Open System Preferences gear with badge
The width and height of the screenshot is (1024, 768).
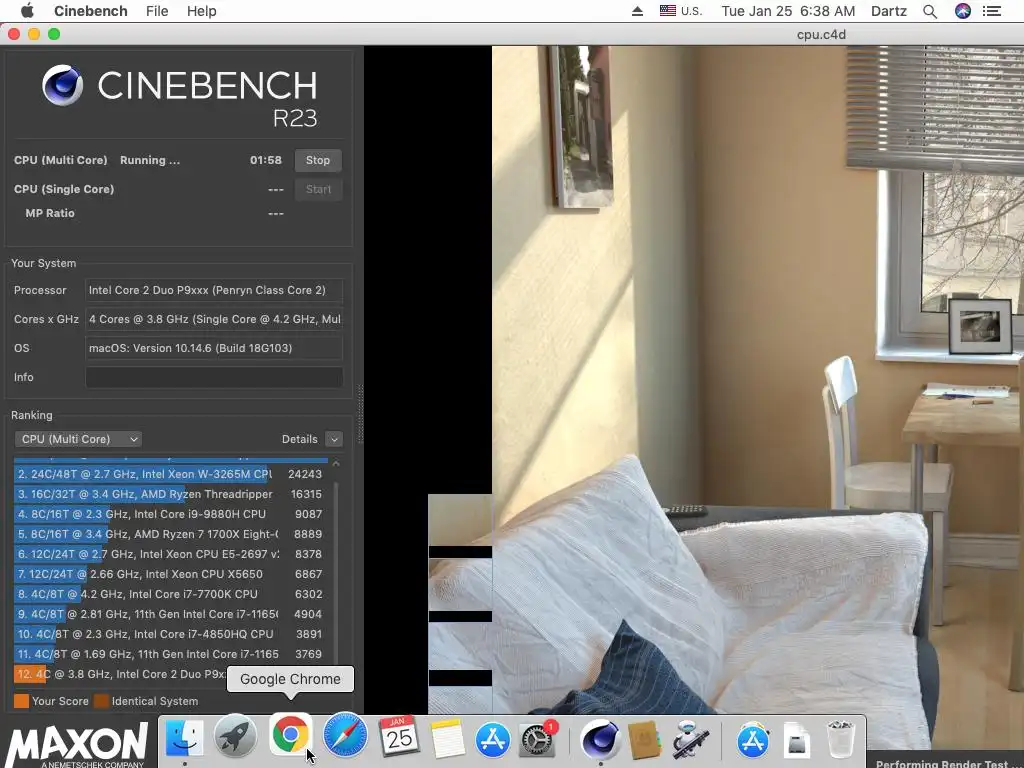[x=537, y=739]
